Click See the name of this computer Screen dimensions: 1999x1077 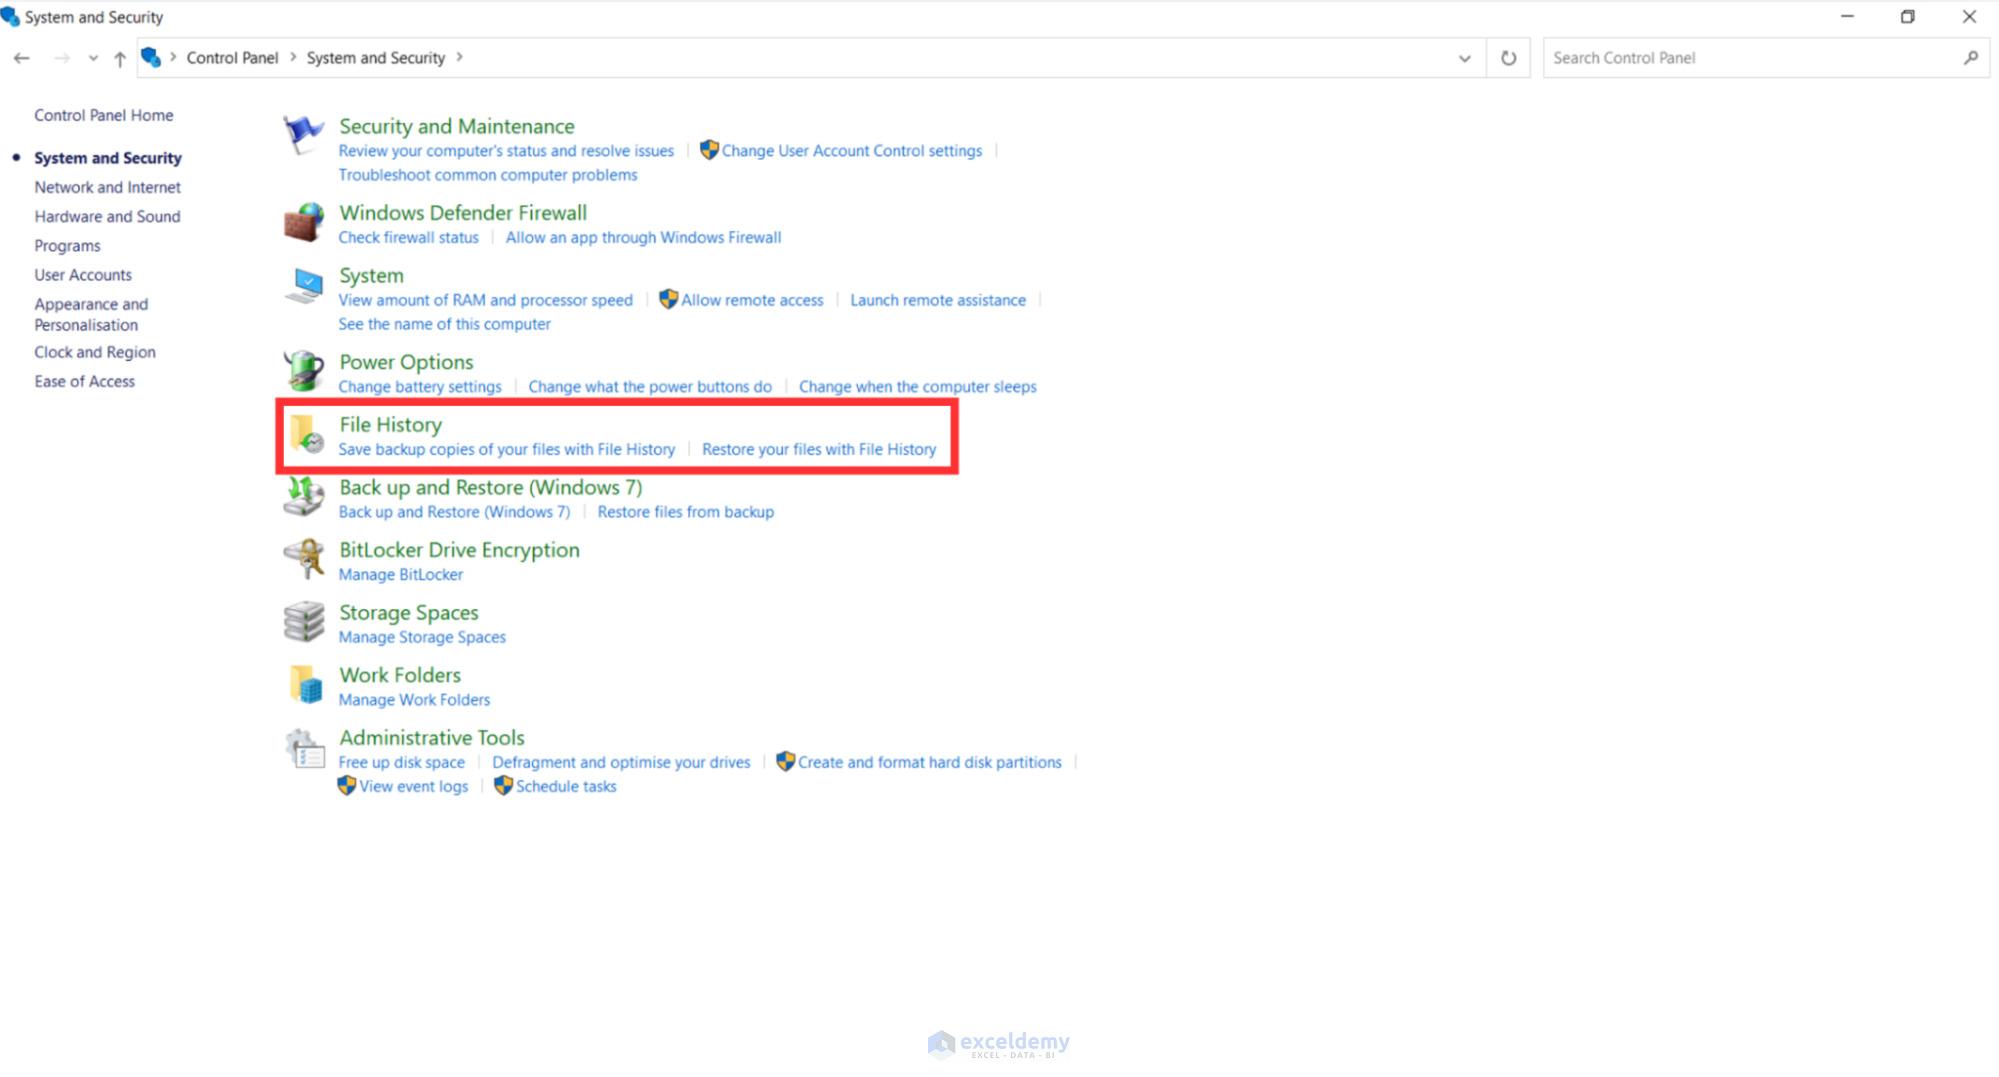click(444, 323)
